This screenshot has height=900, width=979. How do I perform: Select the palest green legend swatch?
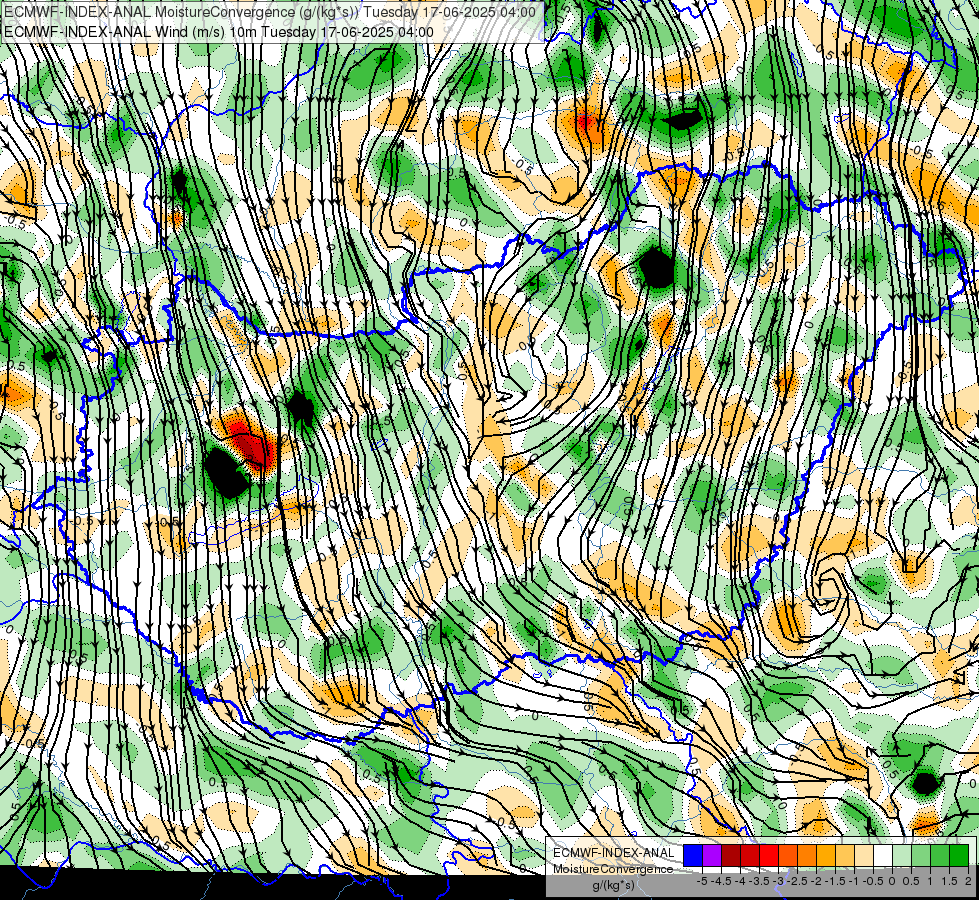point(902,855)
